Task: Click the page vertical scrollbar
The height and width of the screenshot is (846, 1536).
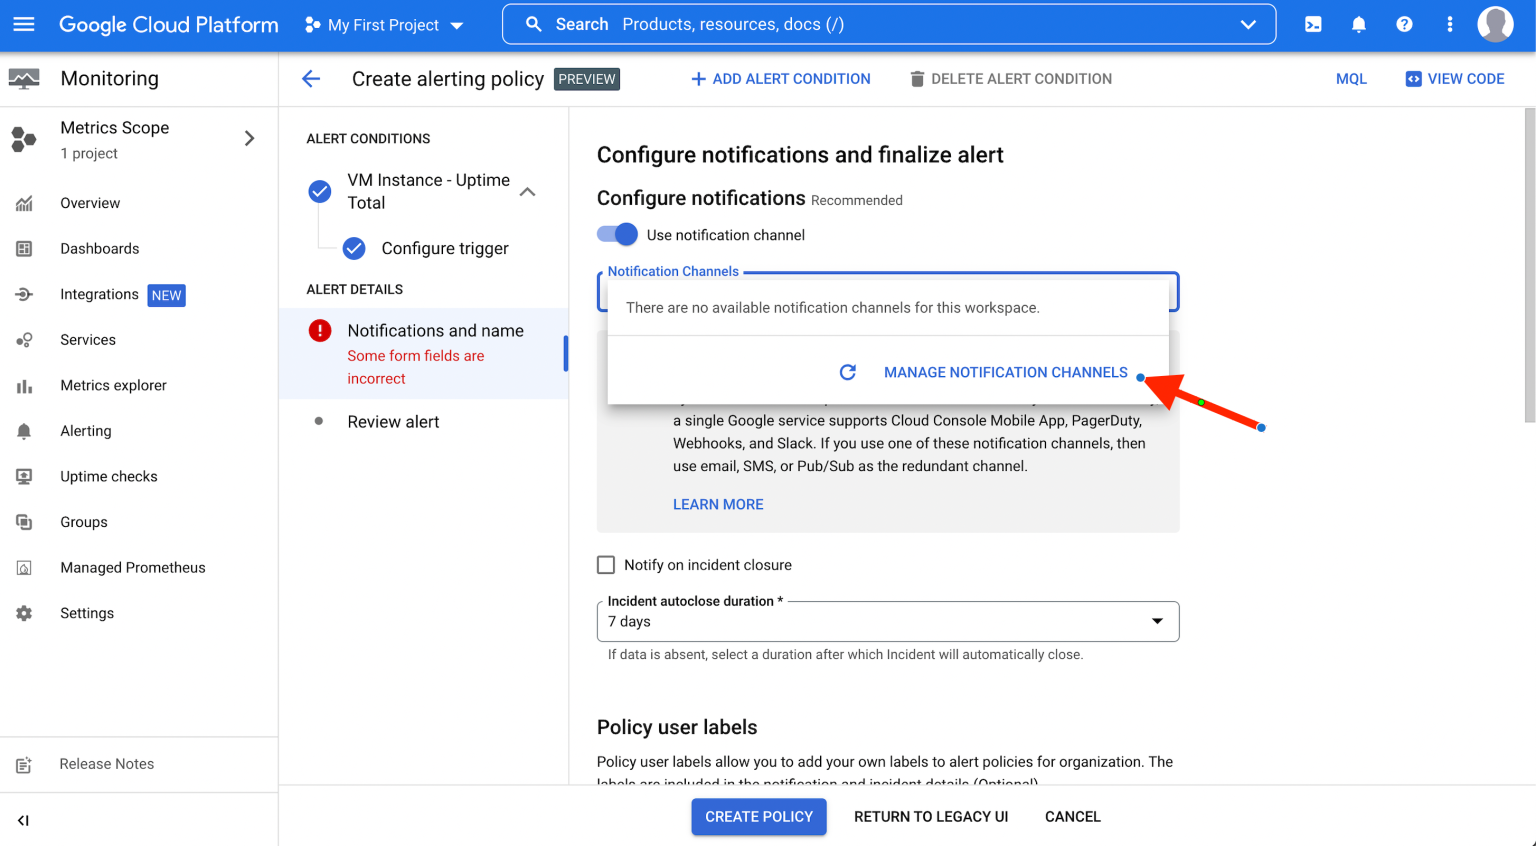Action: pyautogui.click(x=1529, y=265)
